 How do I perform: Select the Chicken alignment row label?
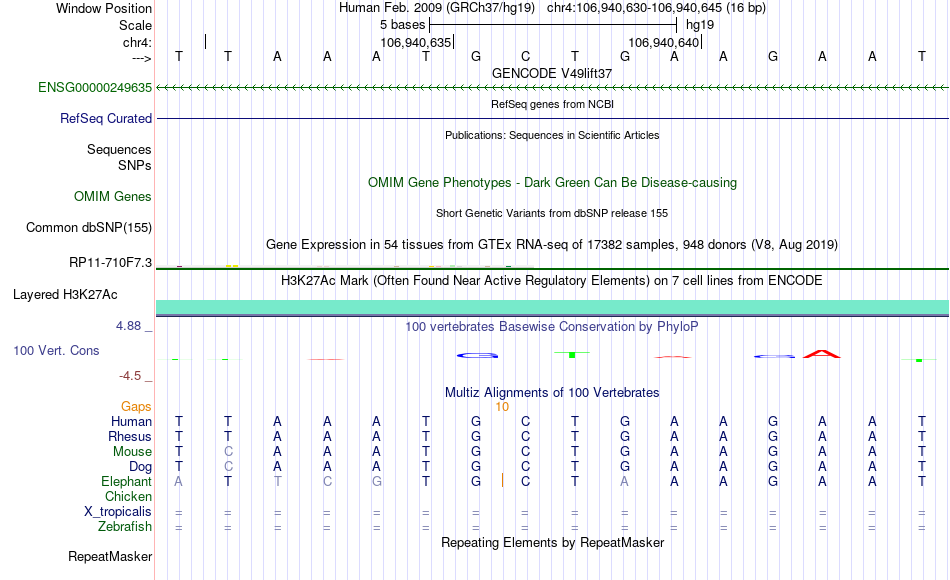coord(128,496)
